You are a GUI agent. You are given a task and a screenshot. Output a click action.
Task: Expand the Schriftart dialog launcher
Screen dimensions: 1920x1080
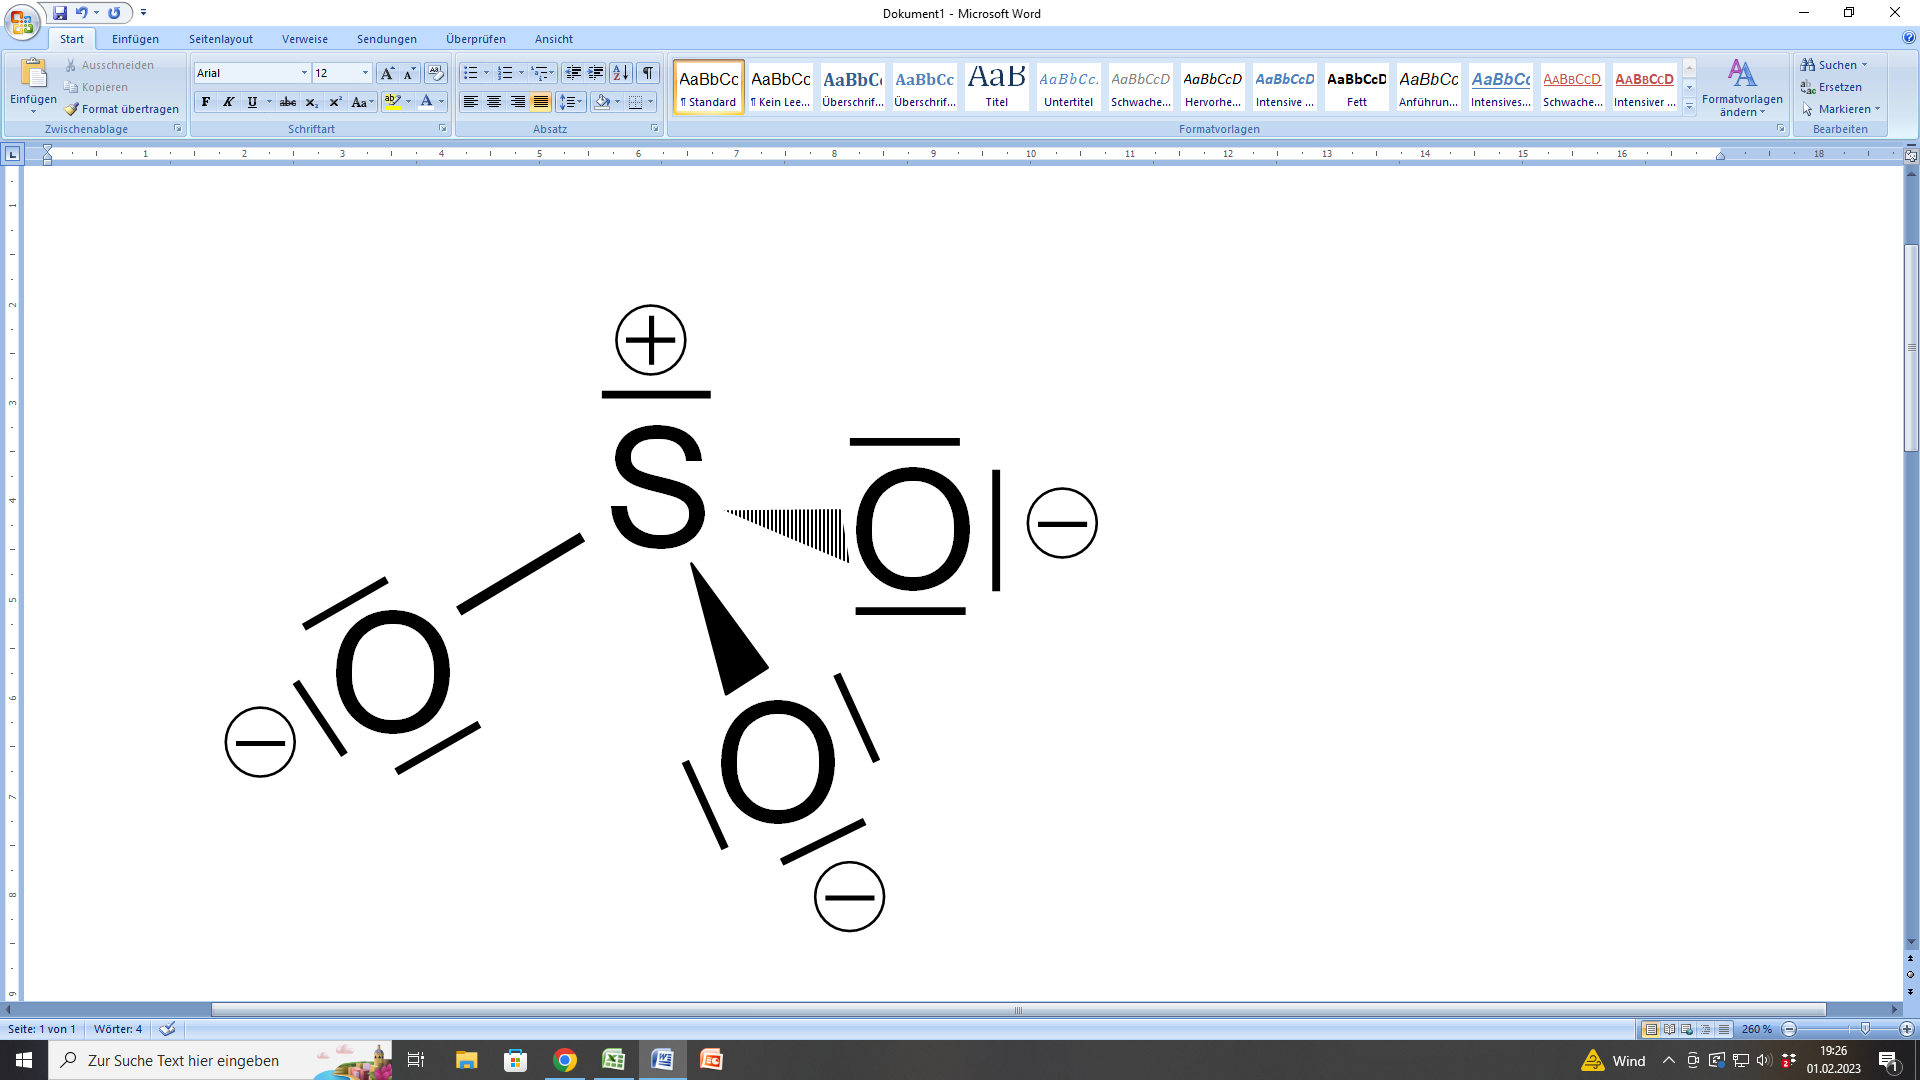pyautogui.click(x=442, y=129)
